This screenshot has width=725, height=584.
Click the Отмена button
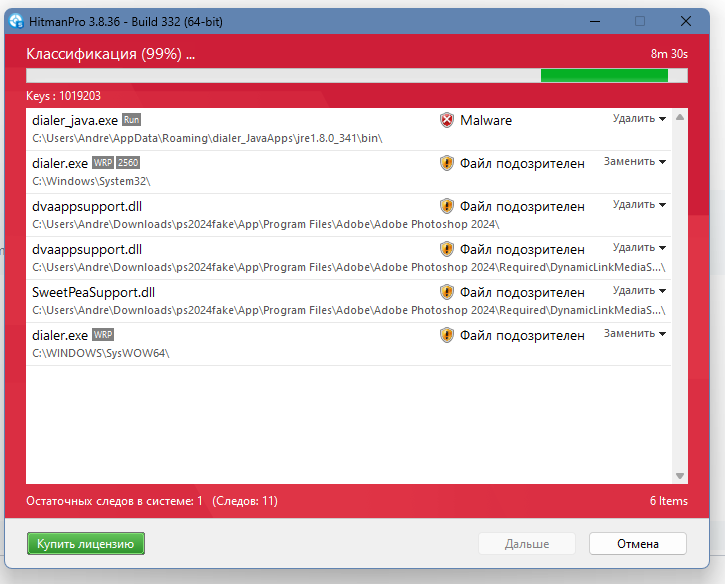[638, 544]
